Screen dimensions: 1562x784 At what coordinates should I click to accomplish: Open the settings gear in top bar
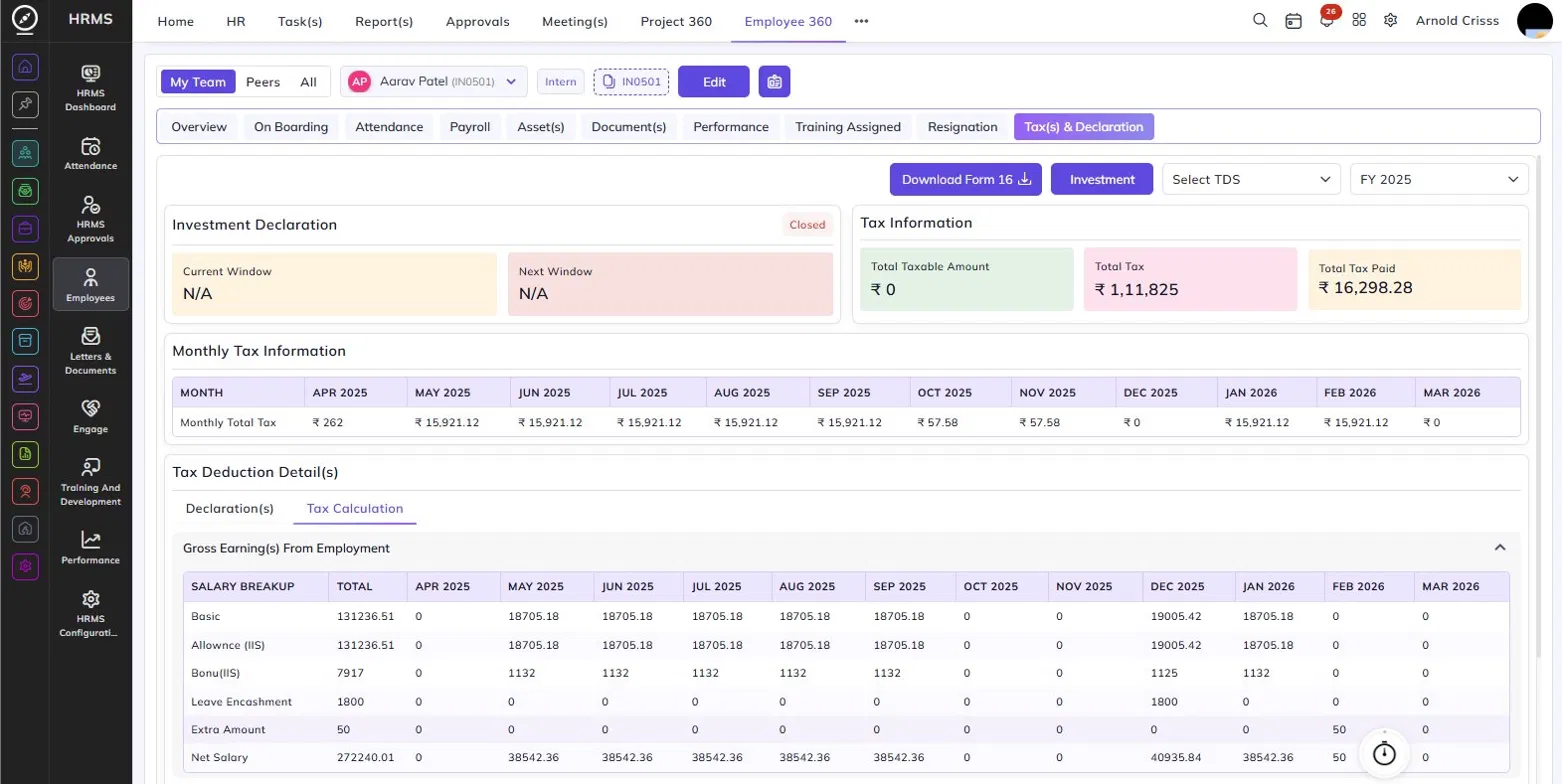coord(1390,20)
